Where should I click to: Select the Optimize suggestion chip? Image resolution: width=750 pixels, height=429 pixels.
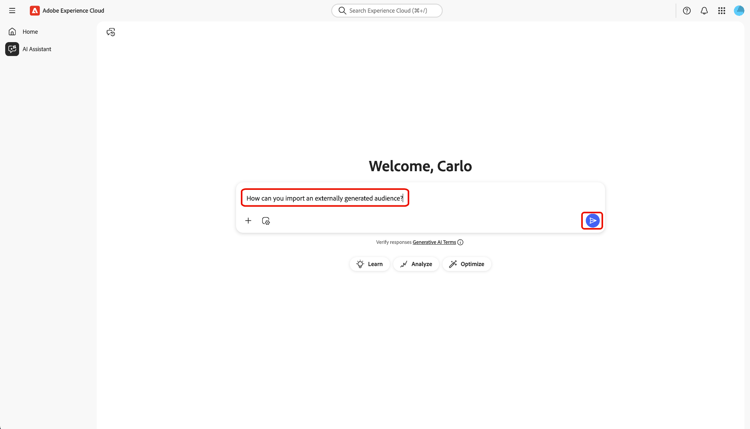coord(466,264)
